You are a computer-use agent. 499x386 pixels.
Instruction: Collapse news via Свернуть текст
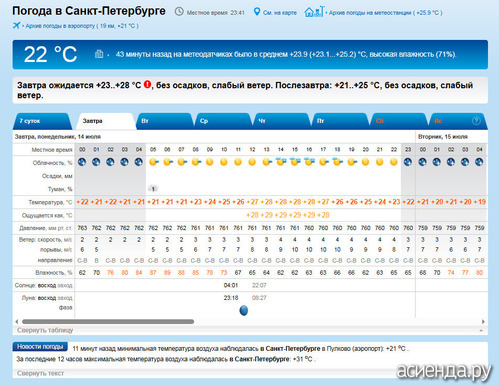[40, 373]
